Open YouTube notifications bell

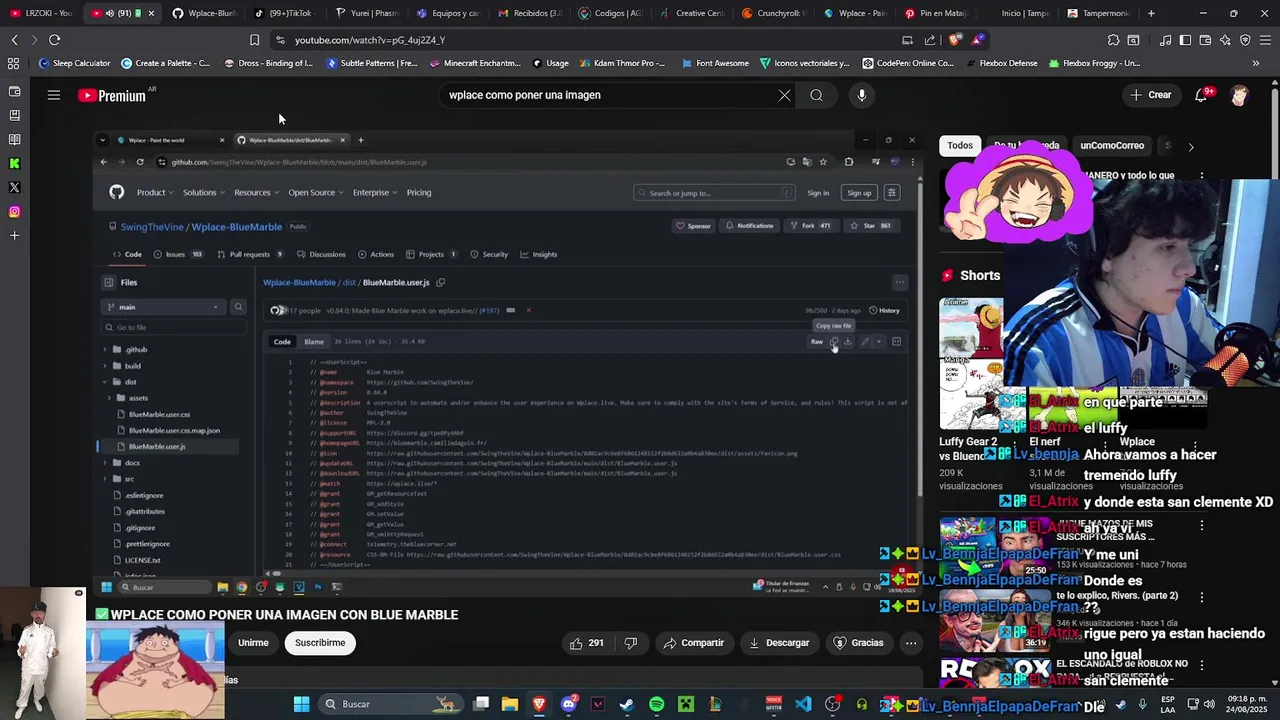click(x=1201, y=95)
